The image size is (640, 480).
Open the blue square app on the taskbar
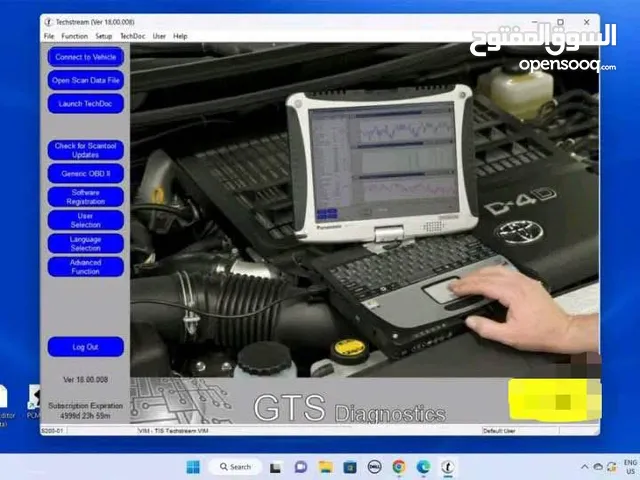point(350,467)
